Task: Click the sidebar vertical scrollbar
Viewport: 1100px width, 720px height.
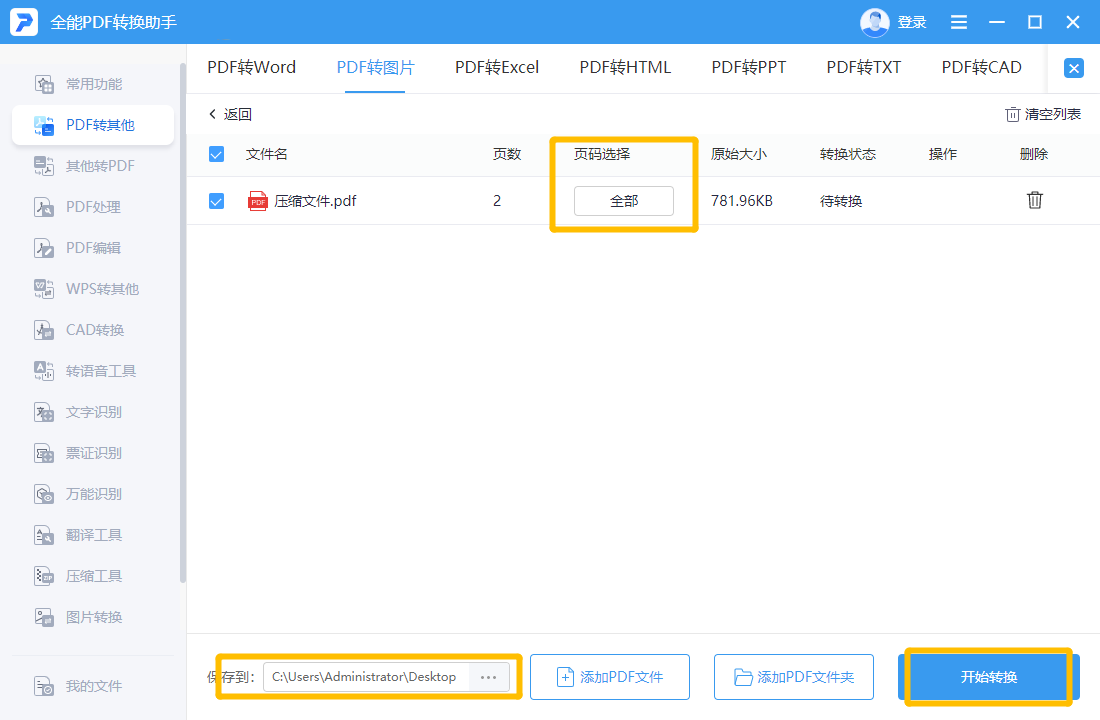Action: tap(183, 323)
